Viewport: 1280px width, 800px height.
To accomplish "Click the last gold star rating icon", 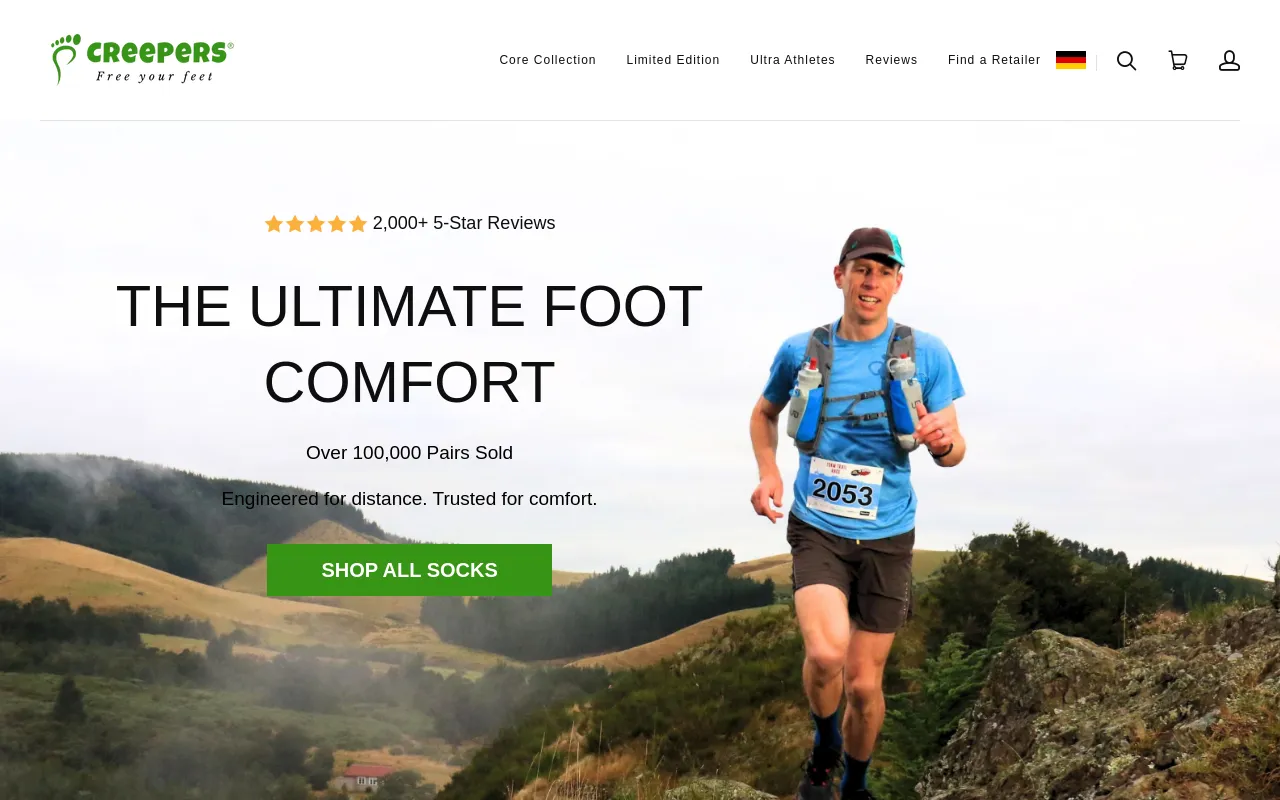I will coord(358,224).
